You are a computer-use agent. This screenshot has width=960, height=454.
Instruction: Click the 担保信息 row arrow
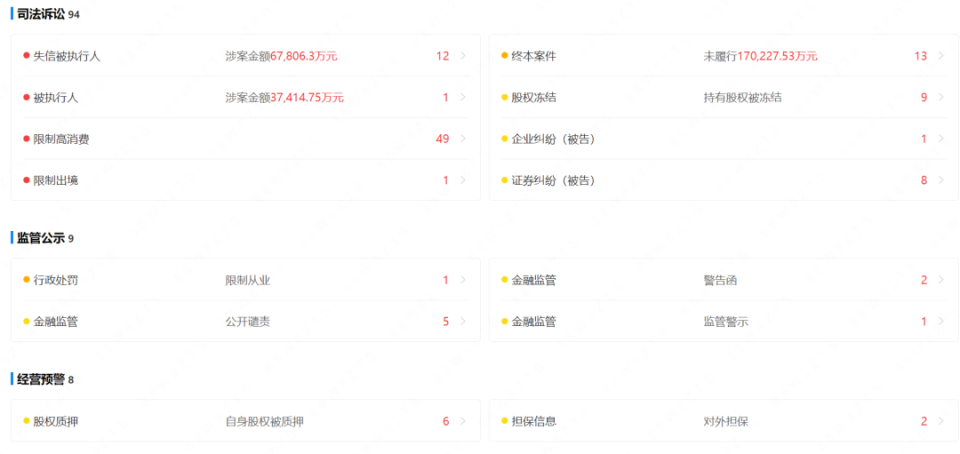click(941, 421)
